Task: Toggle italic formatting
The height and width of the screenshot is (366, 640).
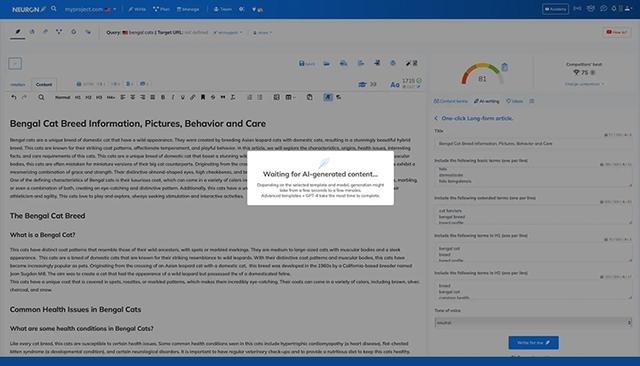Action: pos(173,97)
